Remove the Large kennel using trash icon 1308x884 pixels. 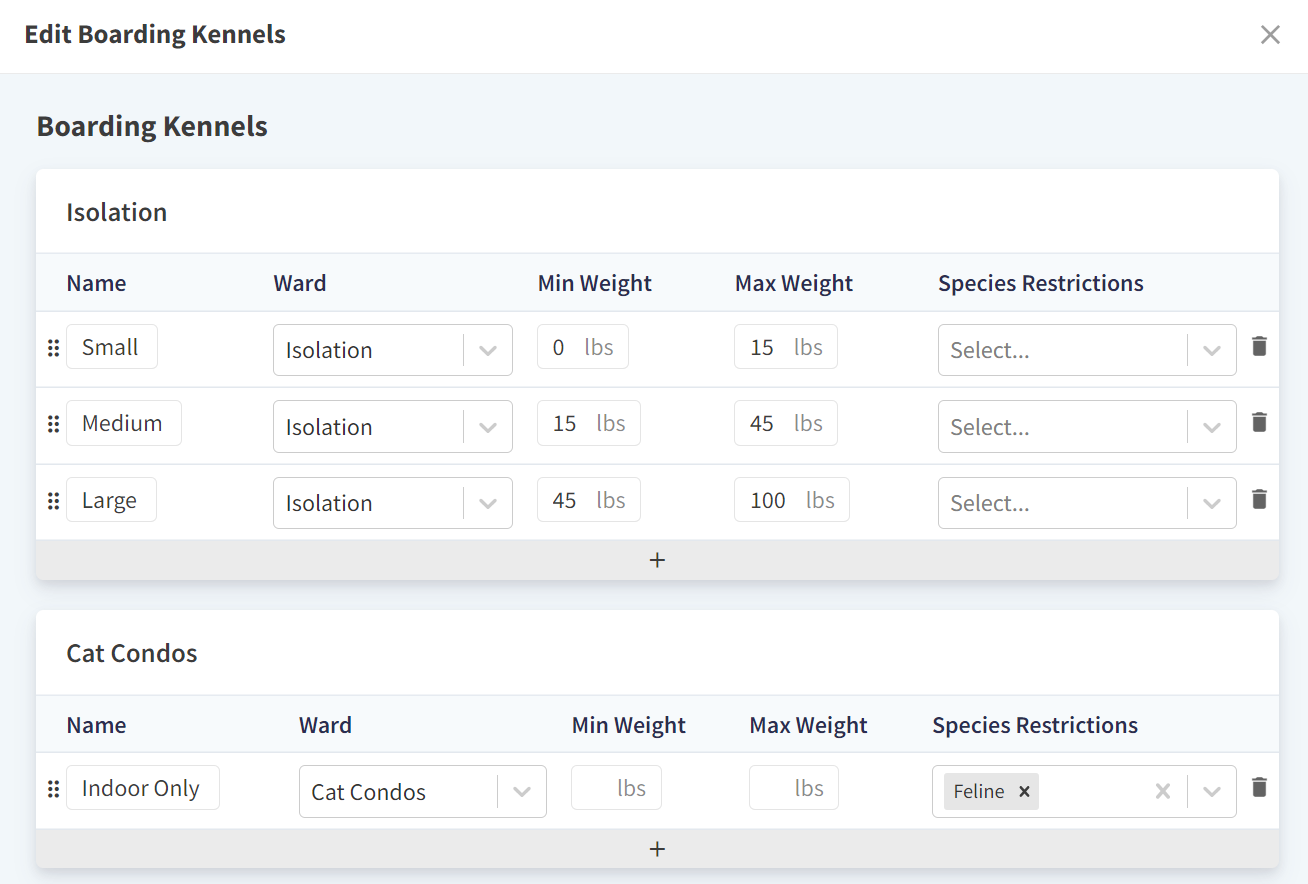click(x=1259, y=499)
